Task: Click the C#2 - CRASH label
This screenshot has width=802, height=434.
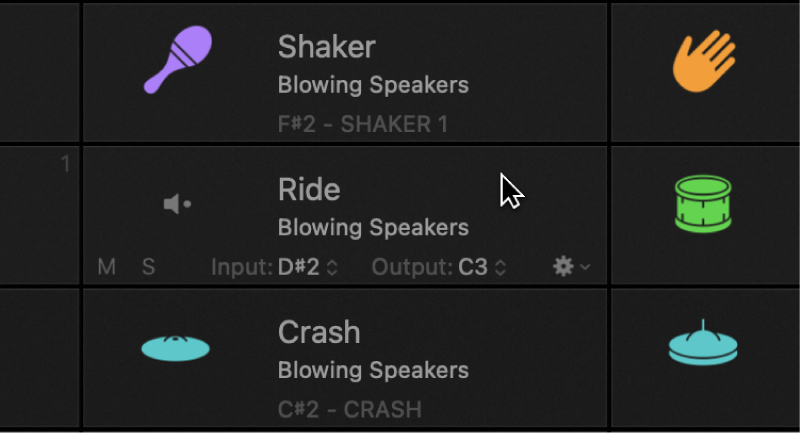Action: [349, 409]
